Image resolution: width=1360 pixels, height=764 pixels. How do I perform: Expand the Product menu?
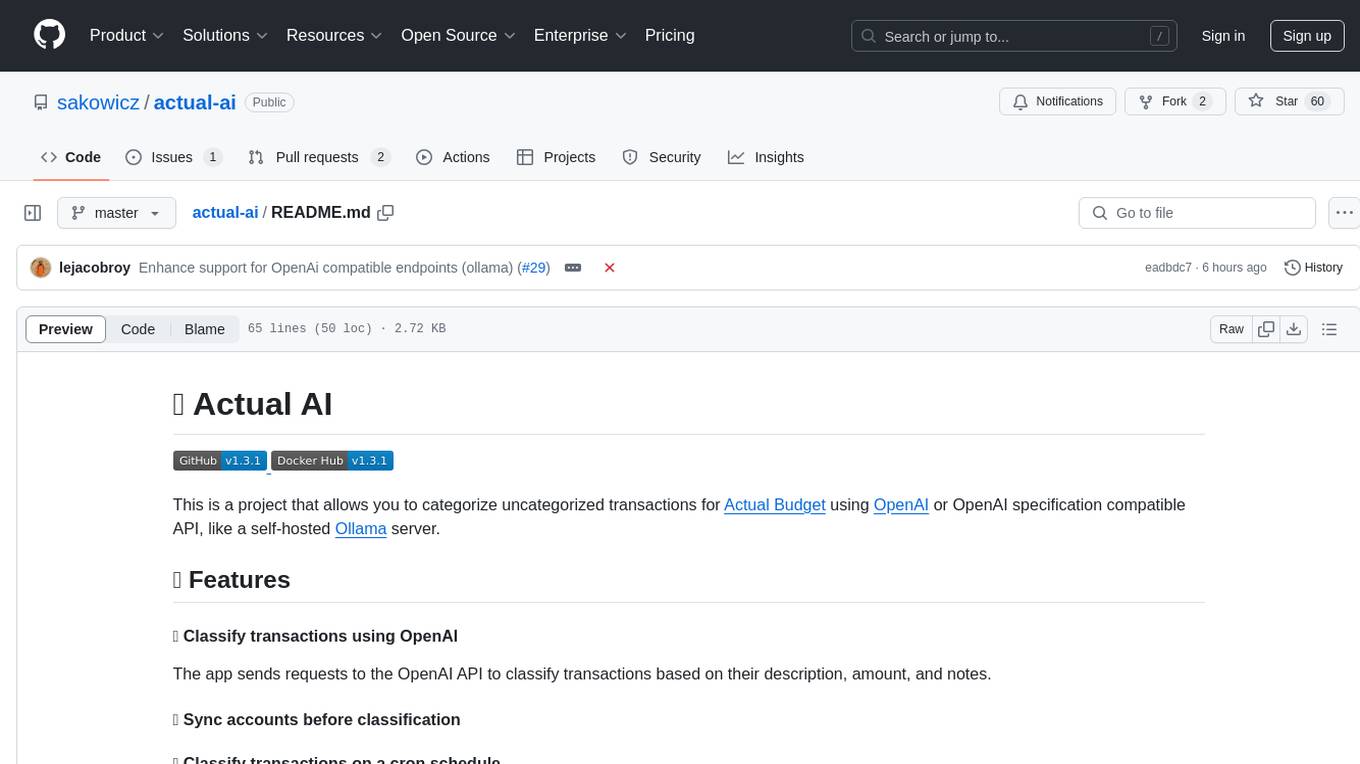[x=127, y=35]
